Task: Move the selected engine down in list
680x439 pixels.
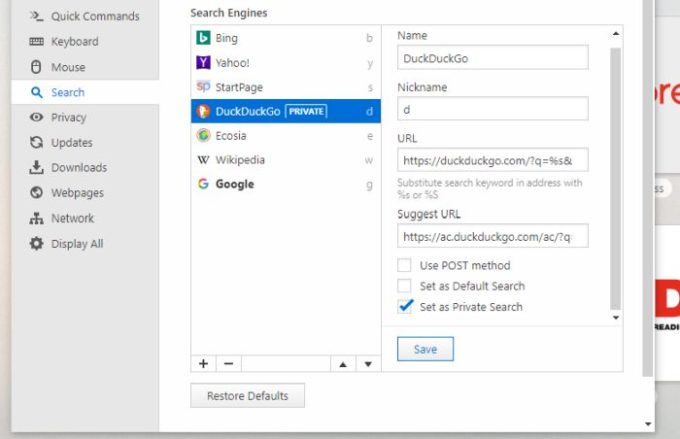Action: tap(368, 364)
